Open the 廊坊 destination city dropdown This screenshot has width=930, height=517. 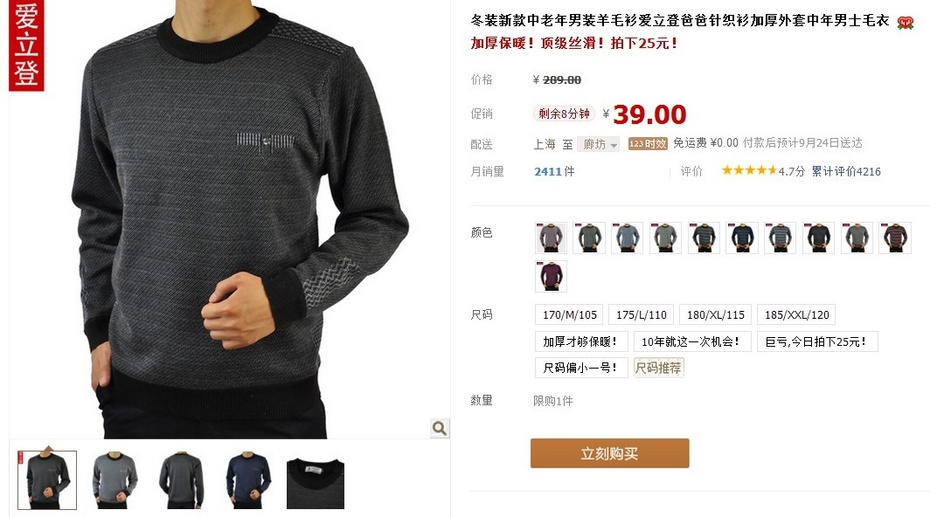coord(599,144)
